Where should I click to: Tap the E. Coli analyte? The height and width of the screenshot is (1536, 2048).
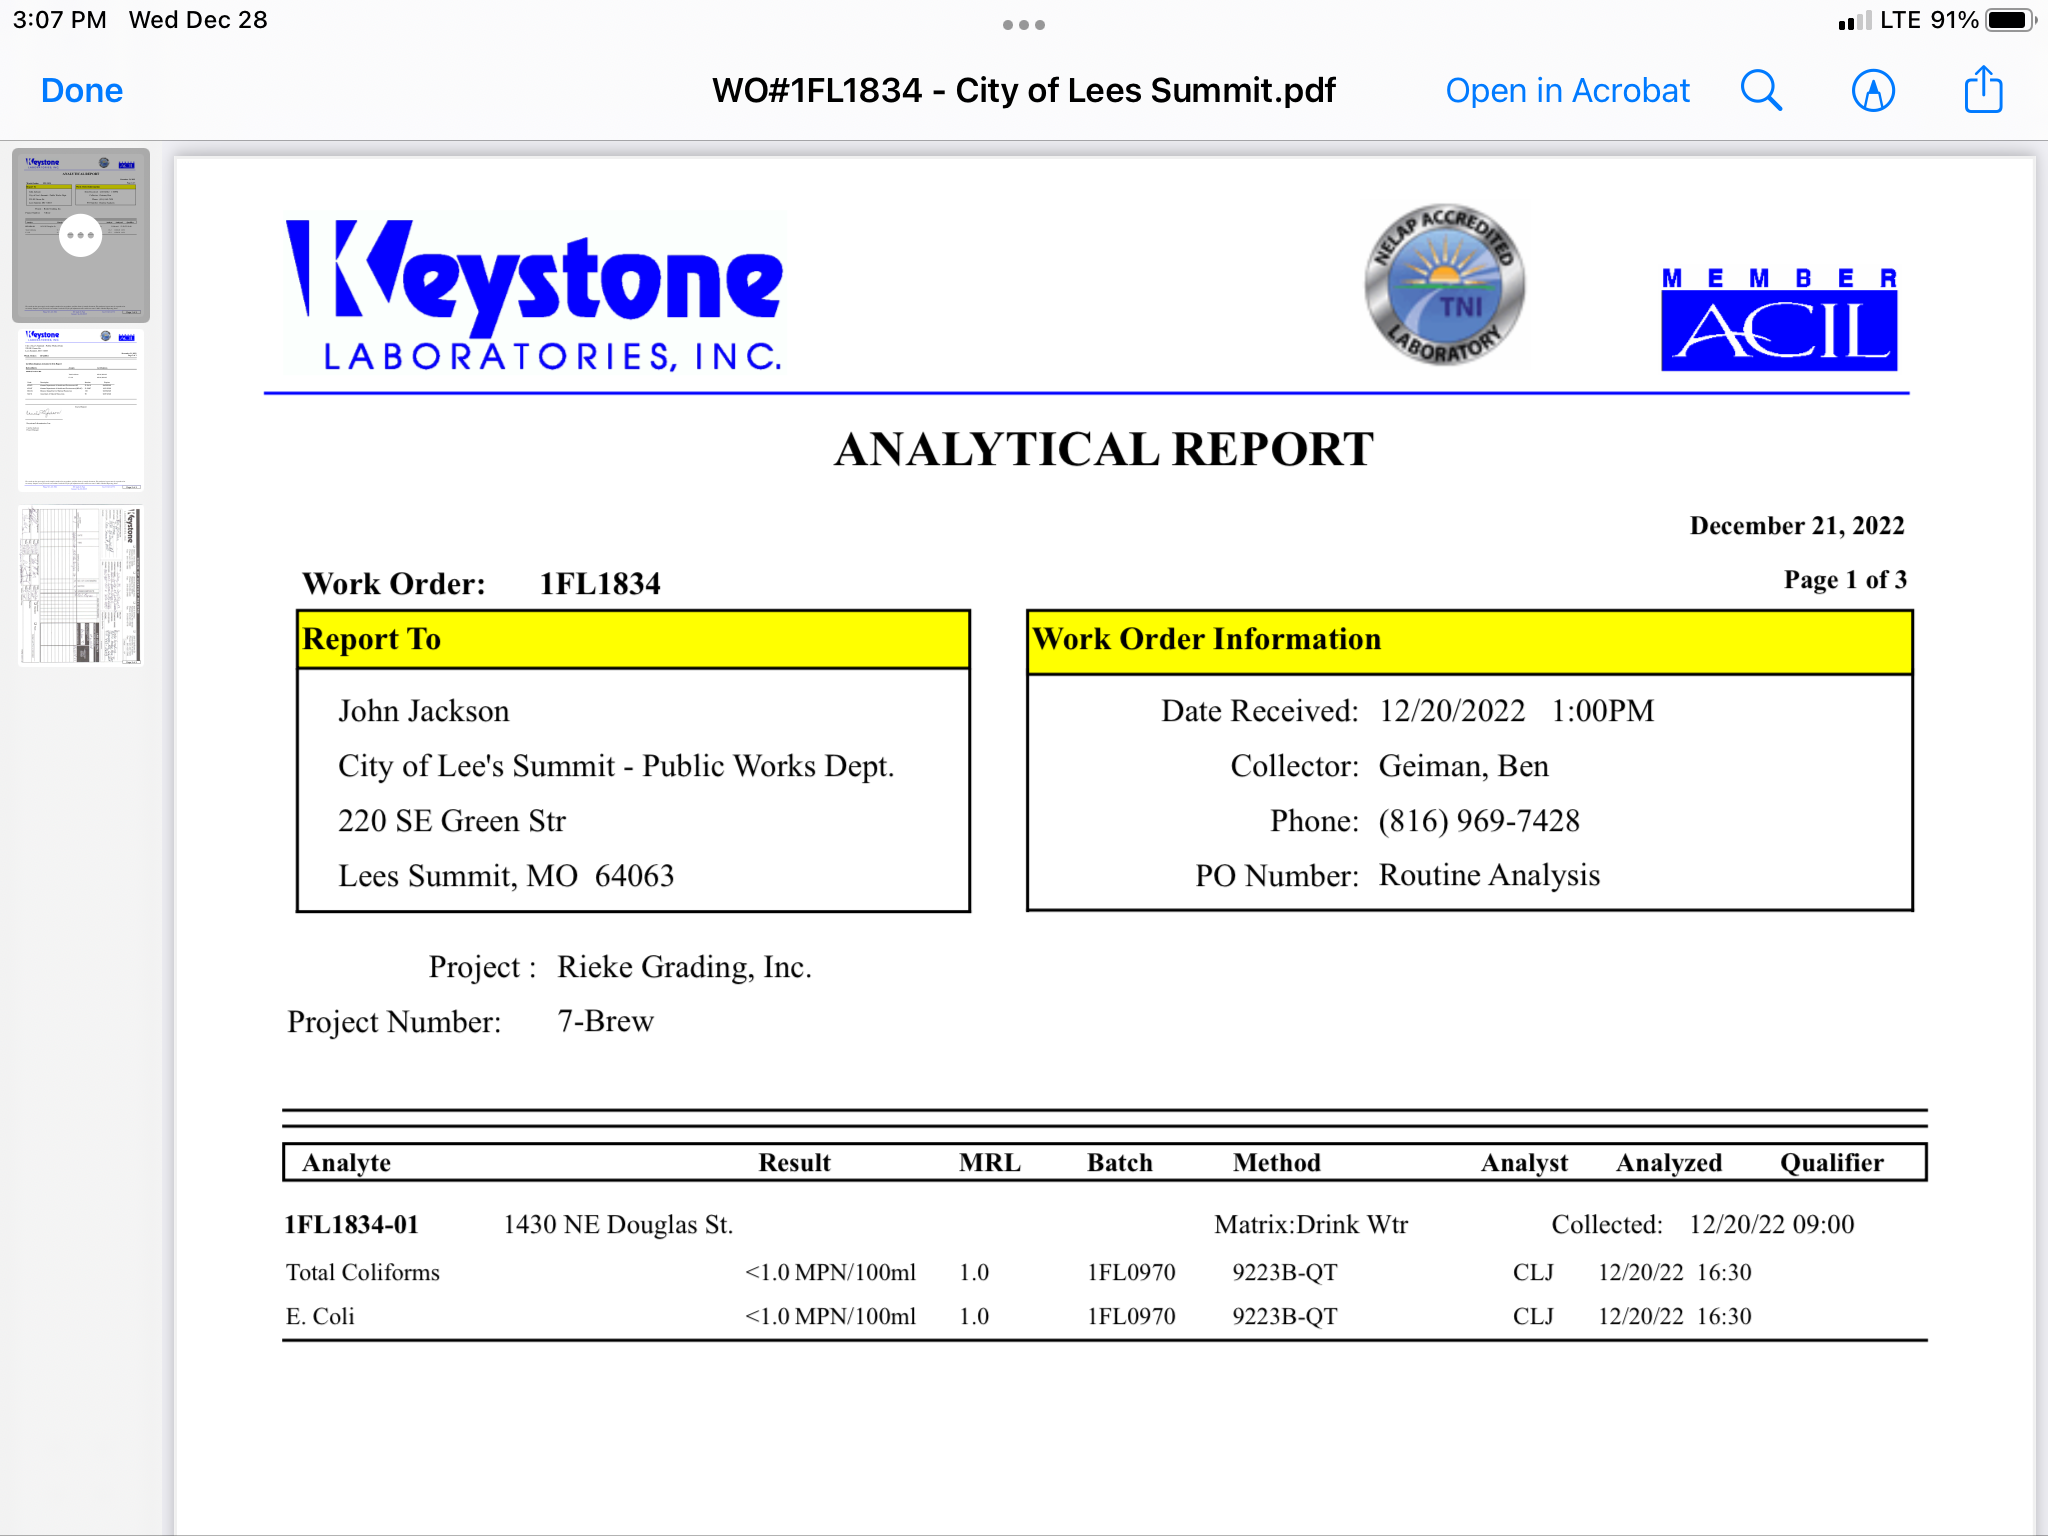[320, 1317]
